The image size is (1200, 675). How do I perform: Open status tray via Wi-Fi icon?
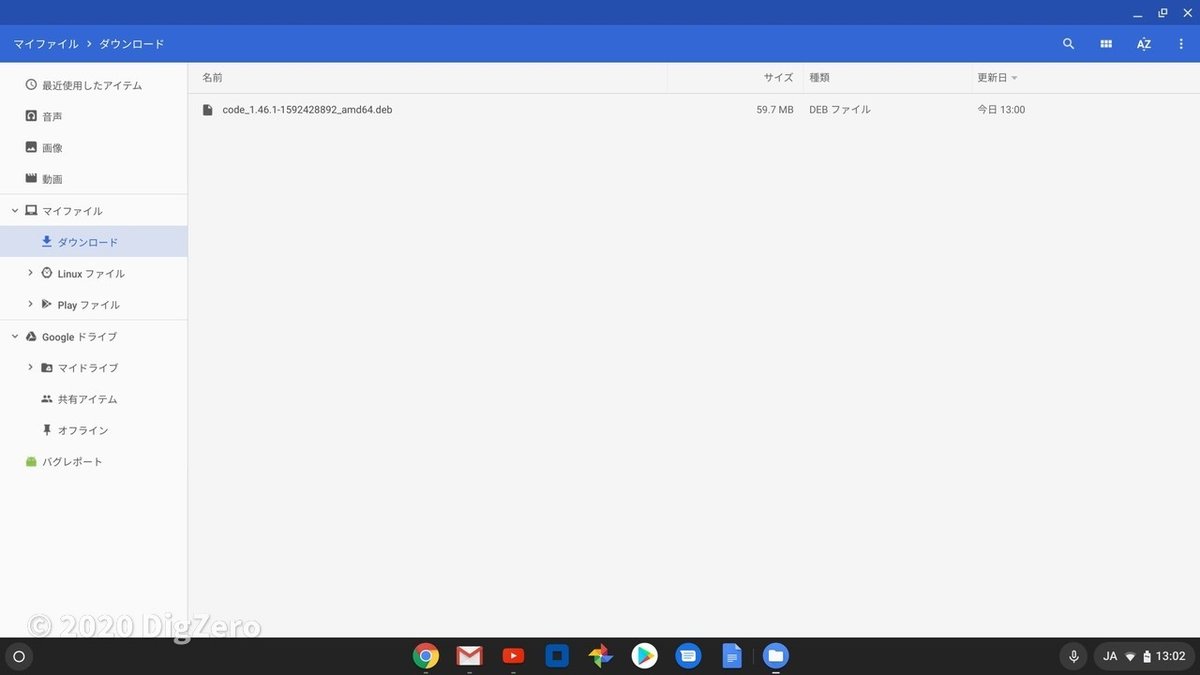tap(1130, 657)
